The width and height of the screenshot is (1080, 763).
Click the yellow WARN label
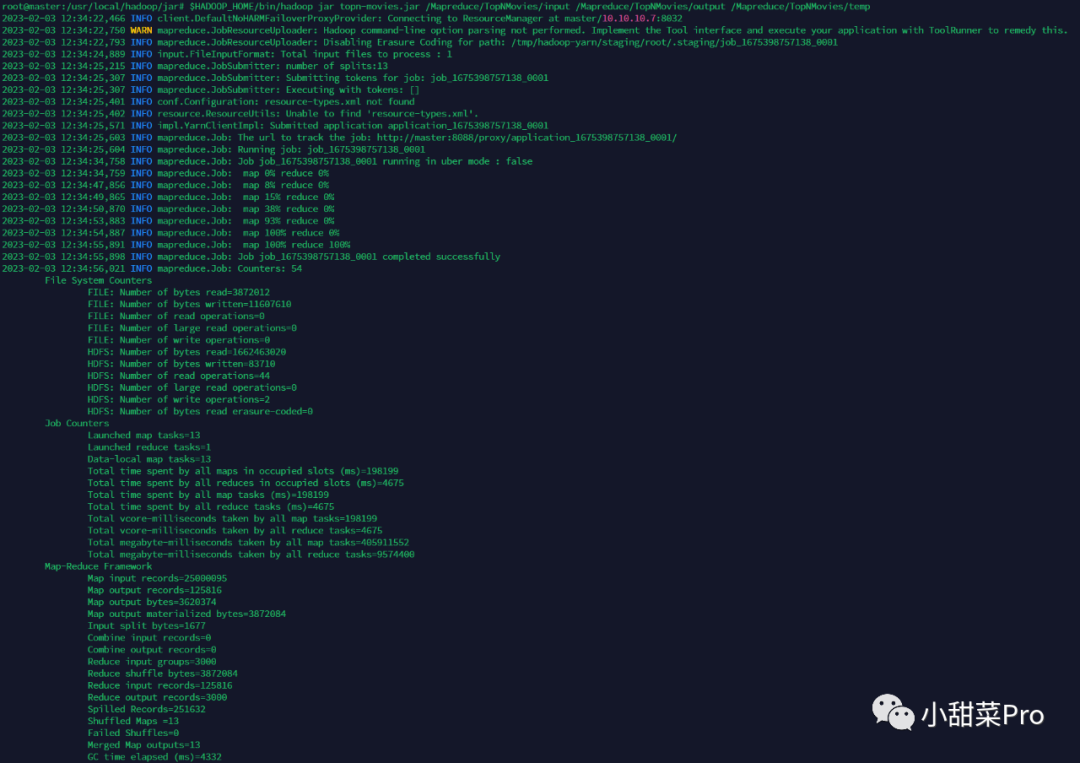[x=141, y=30]
